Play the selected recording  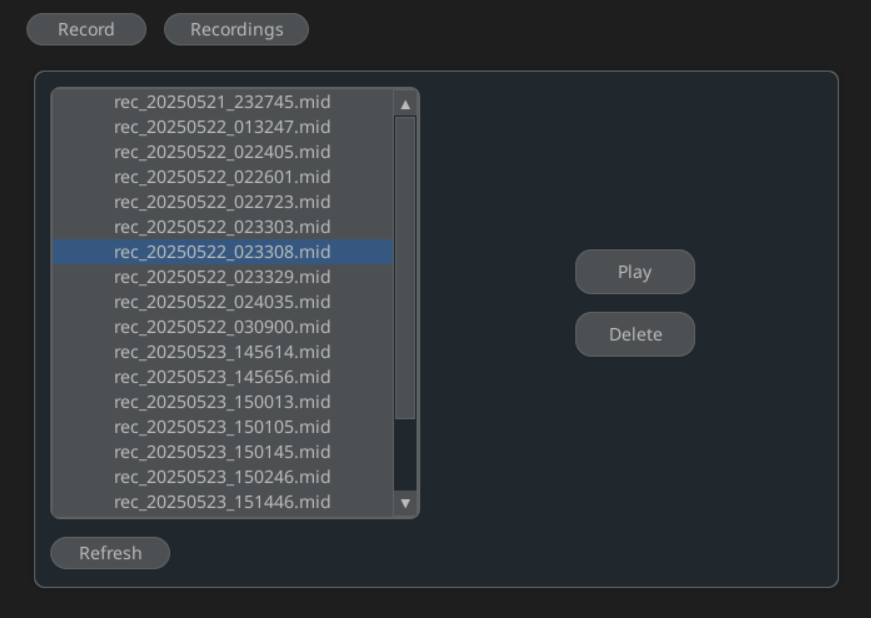(634, 272)
